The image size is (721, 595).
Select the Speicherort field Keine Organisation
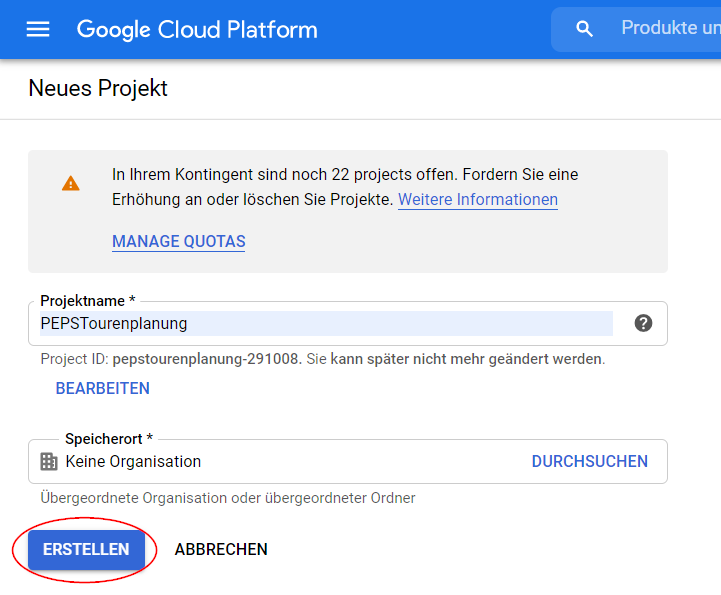pyautogui.click(x=133, y=461)
